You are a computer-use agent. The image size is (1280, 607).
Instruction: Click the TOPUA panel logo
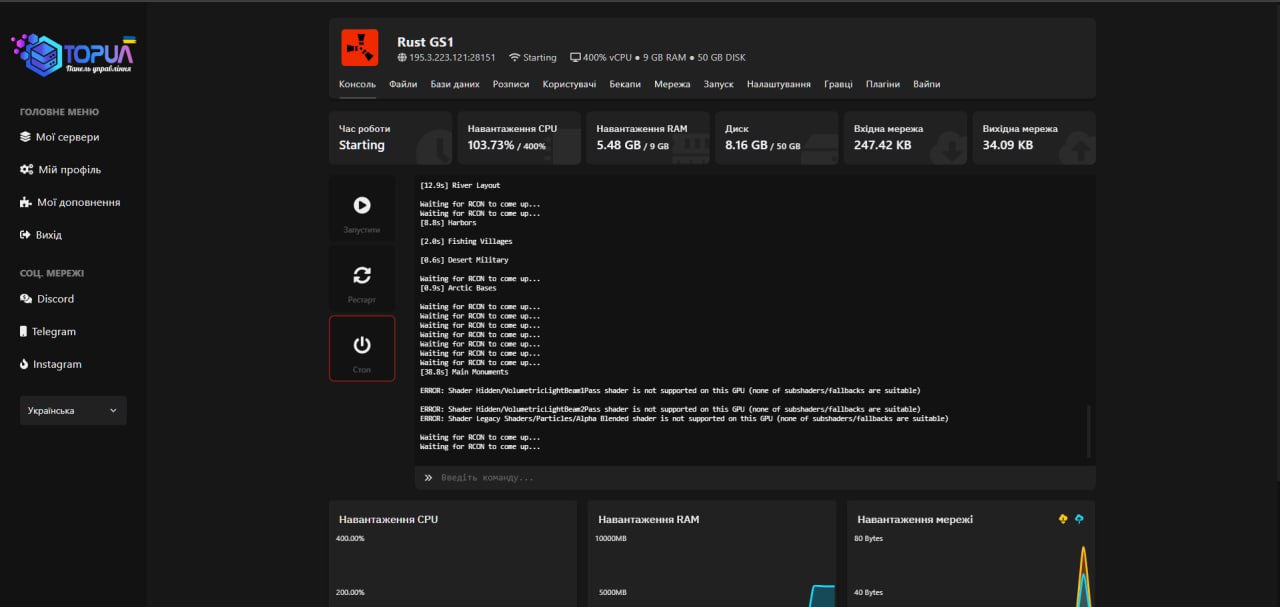pos(73,55)
